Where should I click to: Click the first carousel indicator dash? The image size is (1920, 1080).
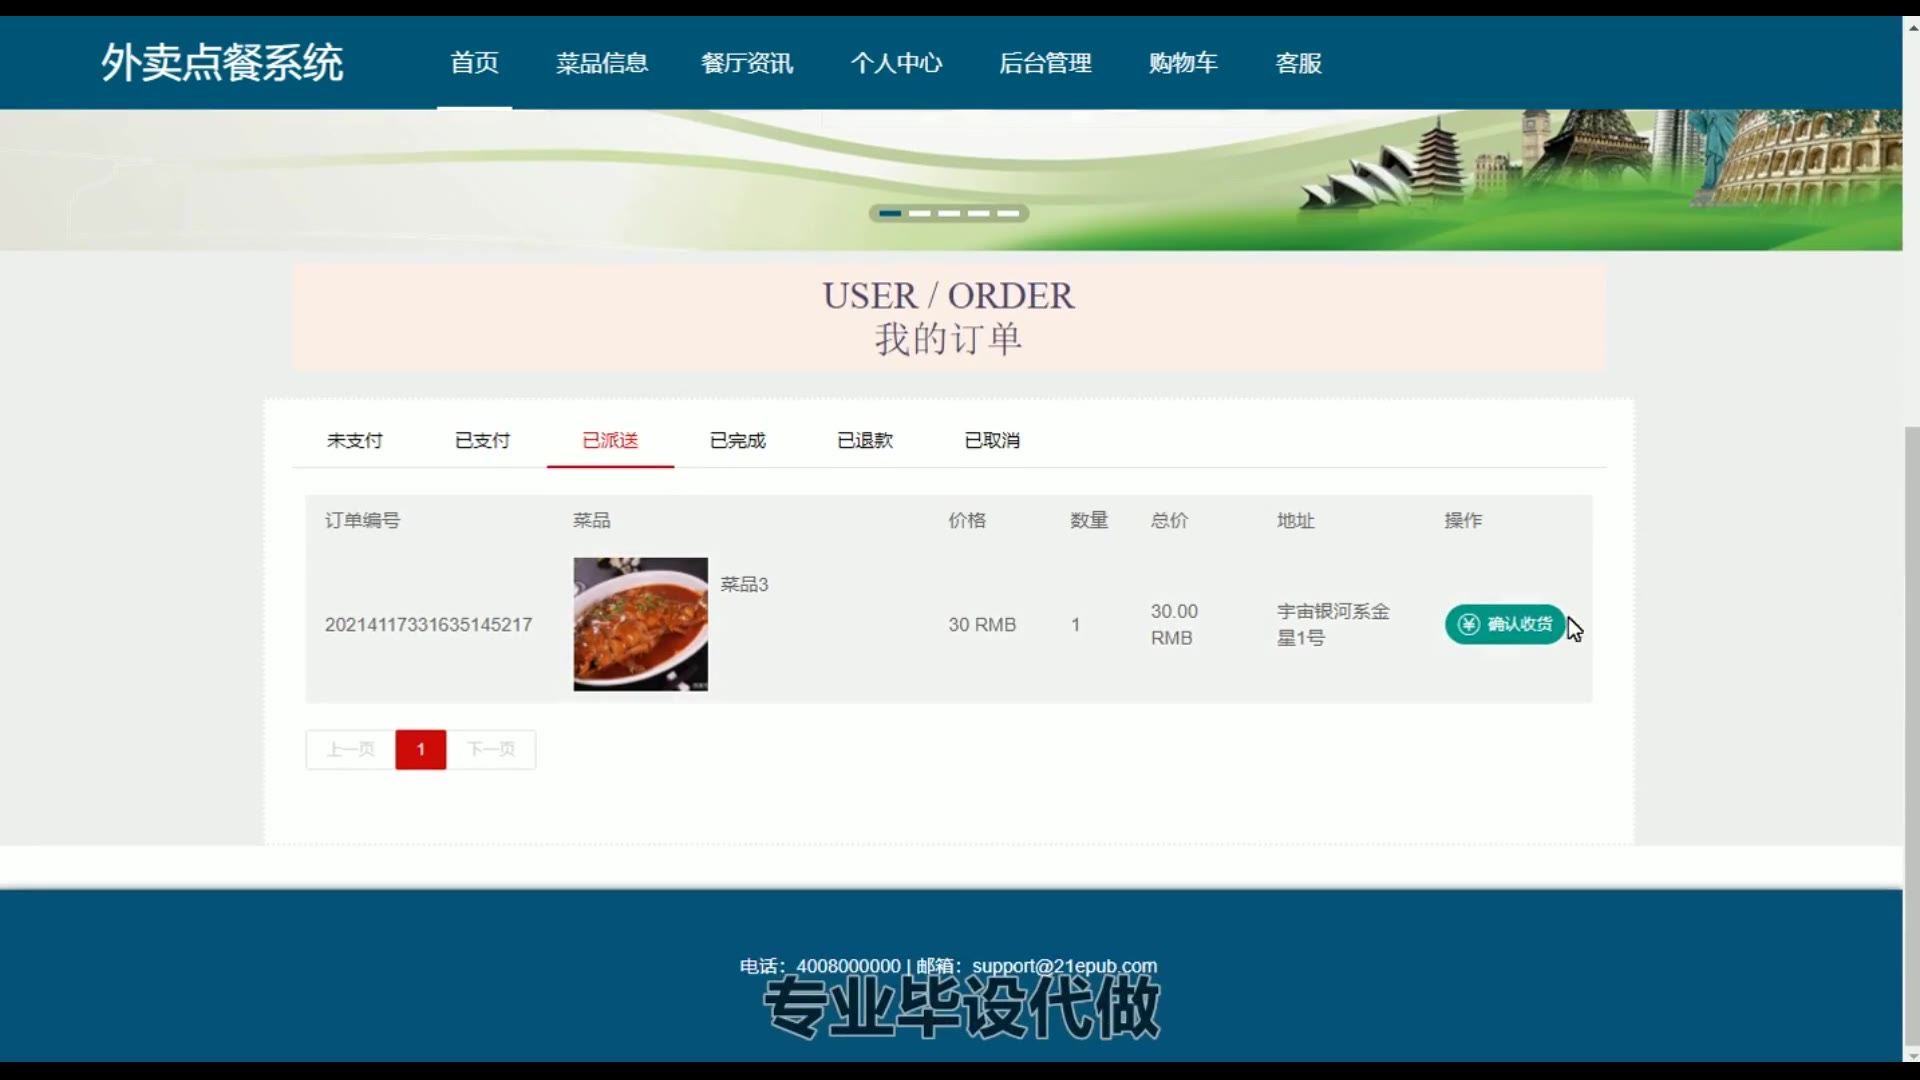[890, 213]
